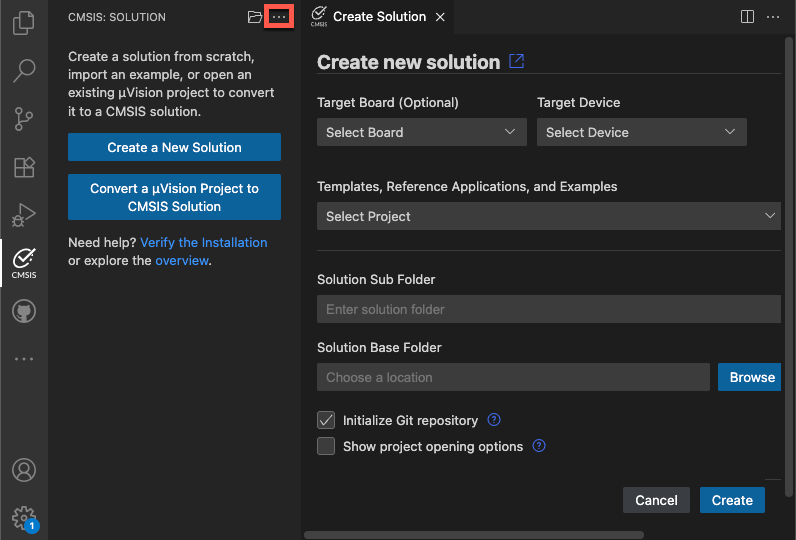
Task: Select the CMSIS view icon
Action: click(24, 263)
